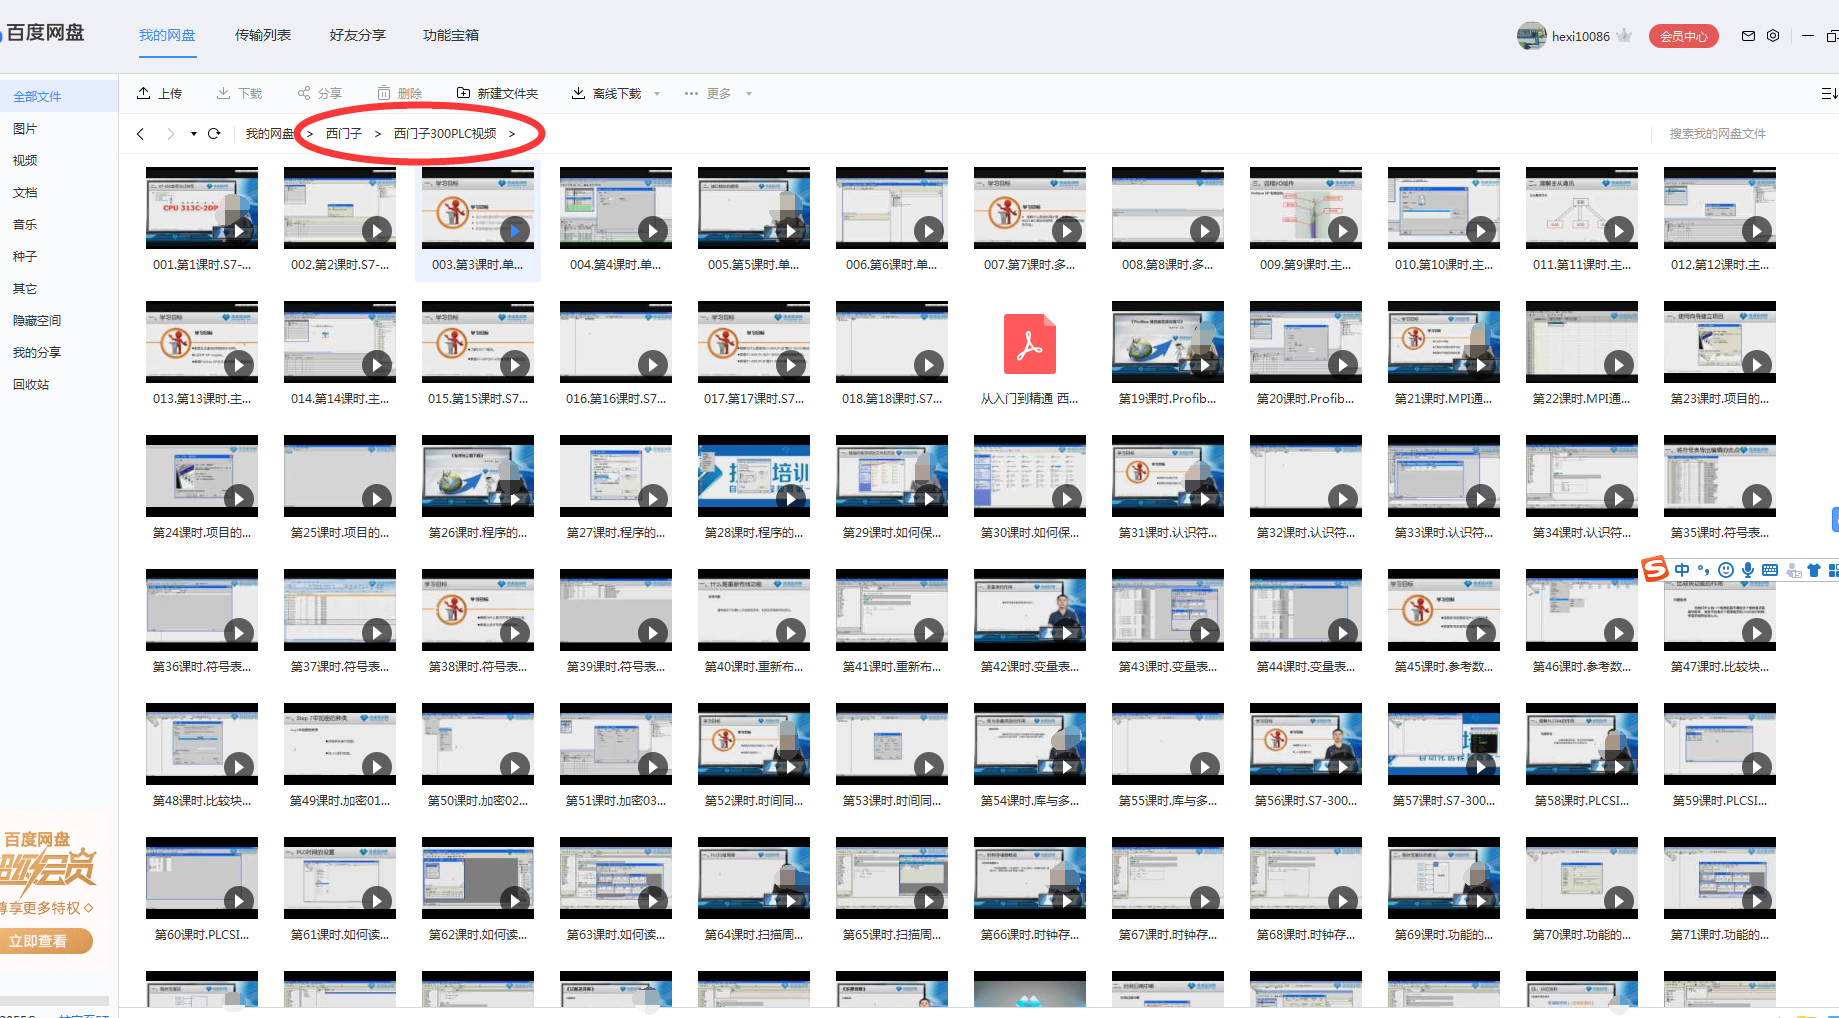The image size is (1839, 1018).
Task: Open the Sogou skin shirt icon
Action: (x=1814, y=570)
